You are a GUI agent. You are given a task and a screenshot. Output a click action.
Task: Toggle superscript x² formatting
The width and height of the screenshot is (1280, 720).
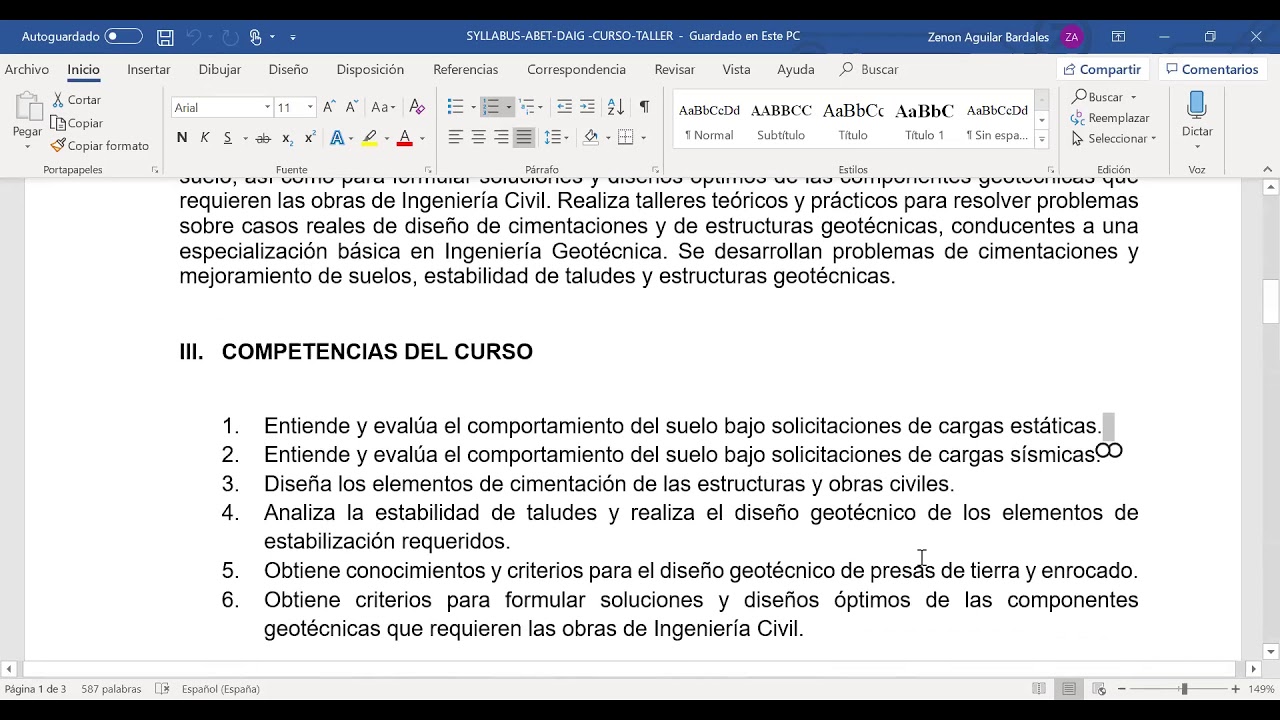(310, 138)
